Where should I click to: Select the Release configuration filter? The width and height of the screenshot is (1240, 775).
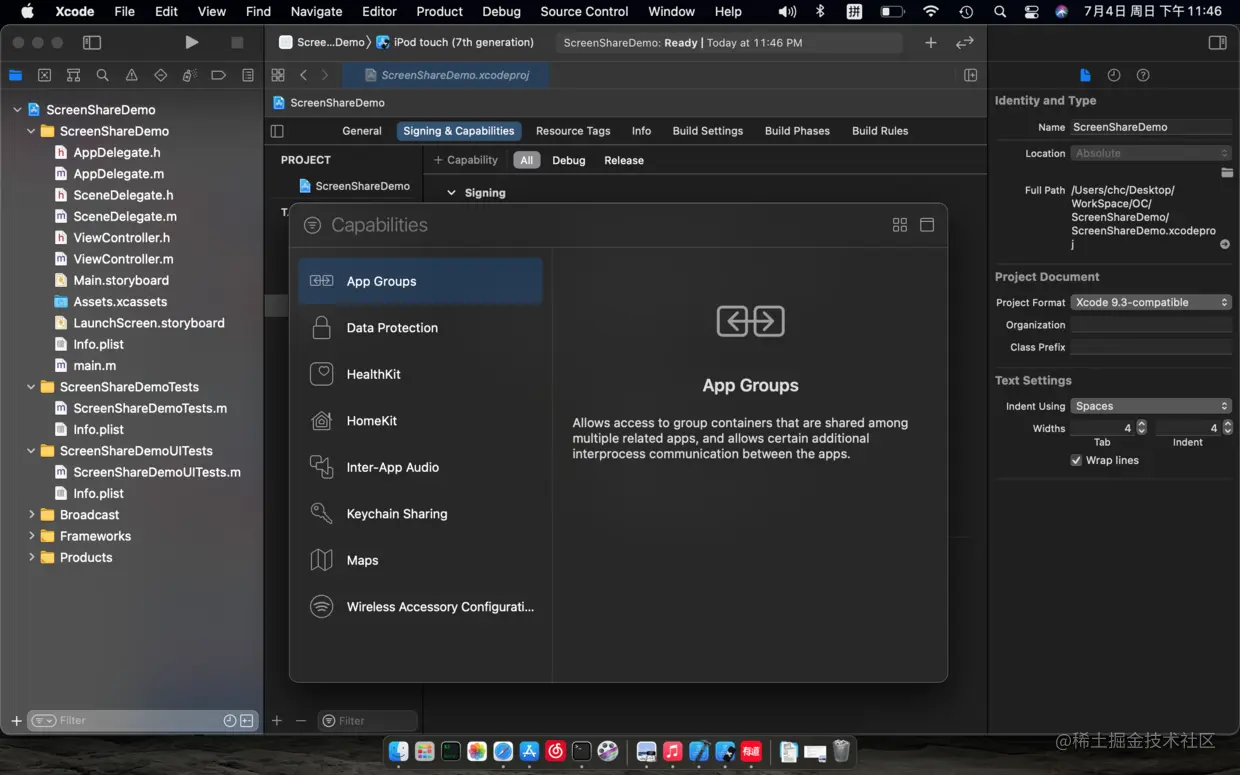coord(624,160)
